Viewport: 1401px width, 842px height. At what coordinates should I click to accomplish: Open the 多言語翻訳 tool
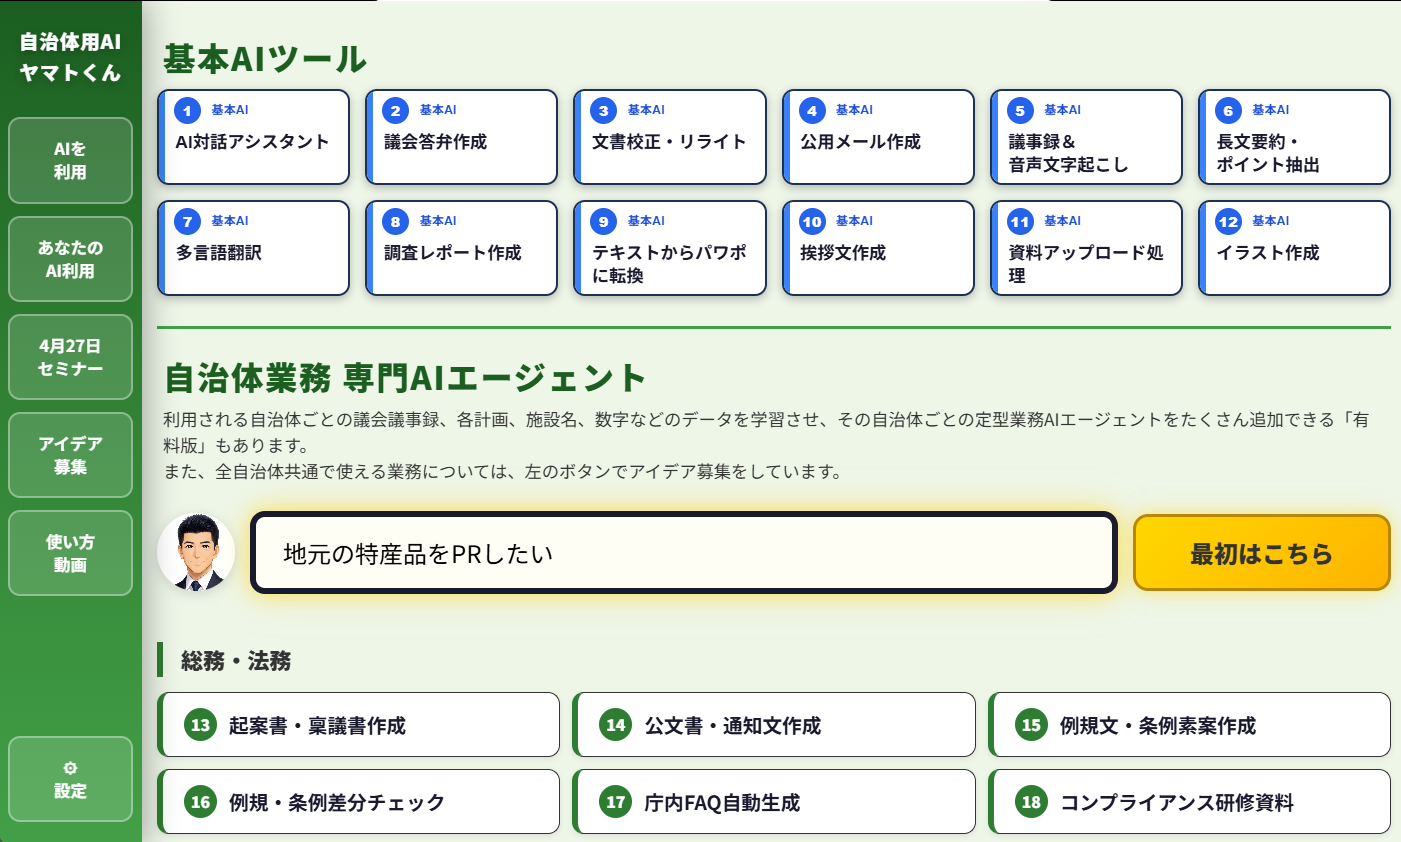click(253, 249)
